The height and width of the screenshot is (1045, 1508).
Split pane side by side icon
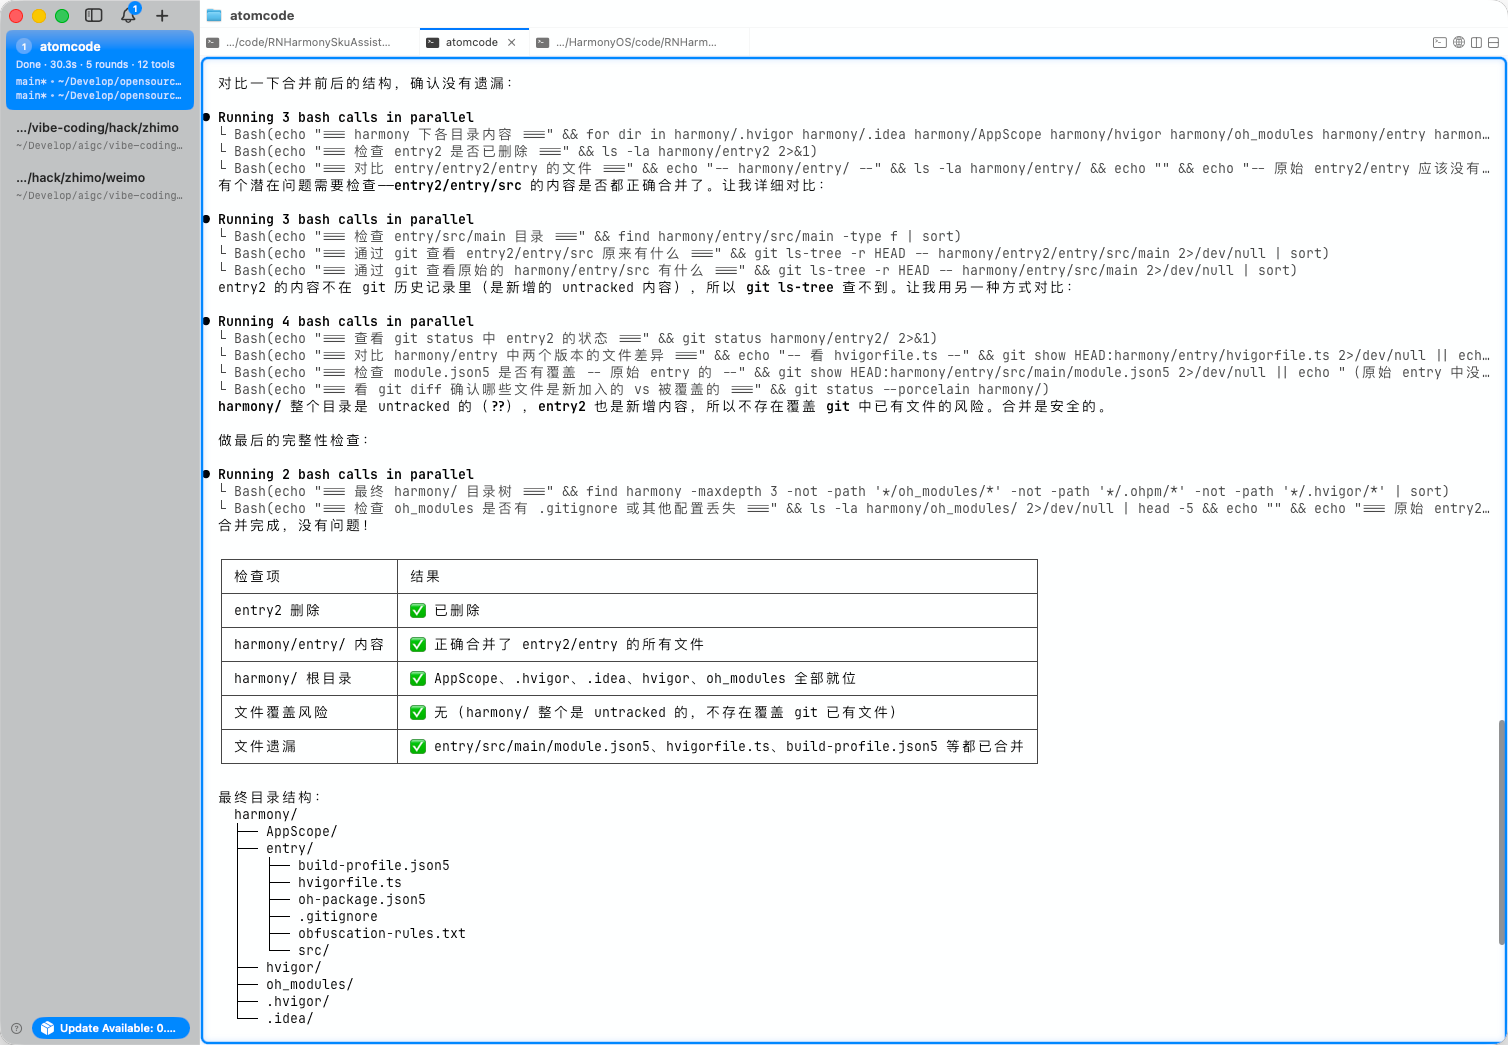1476,43
